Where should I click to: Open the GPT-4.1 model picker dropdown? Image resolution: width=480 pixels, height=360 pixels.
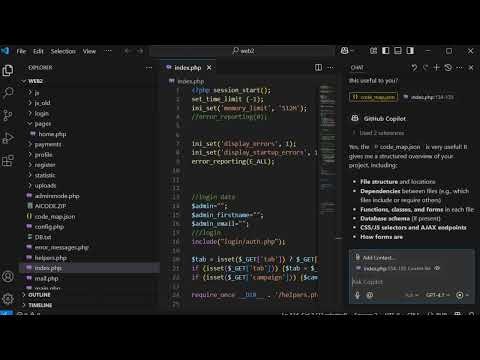coord(437,295)
